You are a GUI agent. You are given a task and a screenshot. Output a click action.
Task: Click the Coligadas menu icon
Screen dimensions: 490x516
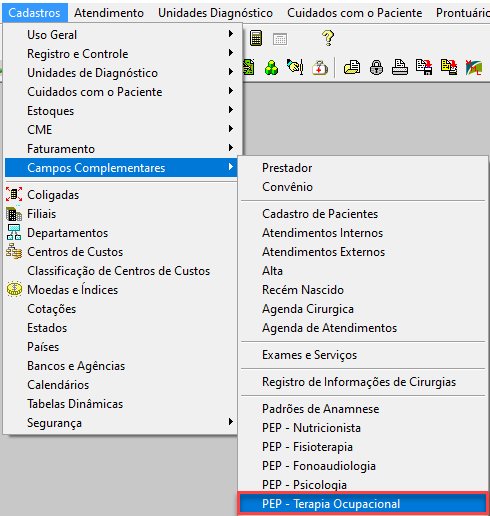pos(14,194)
